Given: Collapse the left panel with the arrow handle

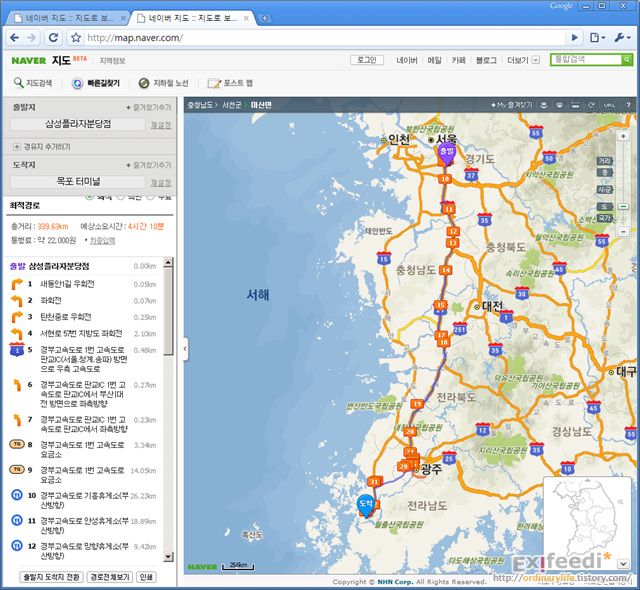Looking at the screenshot, I should 186,349.
